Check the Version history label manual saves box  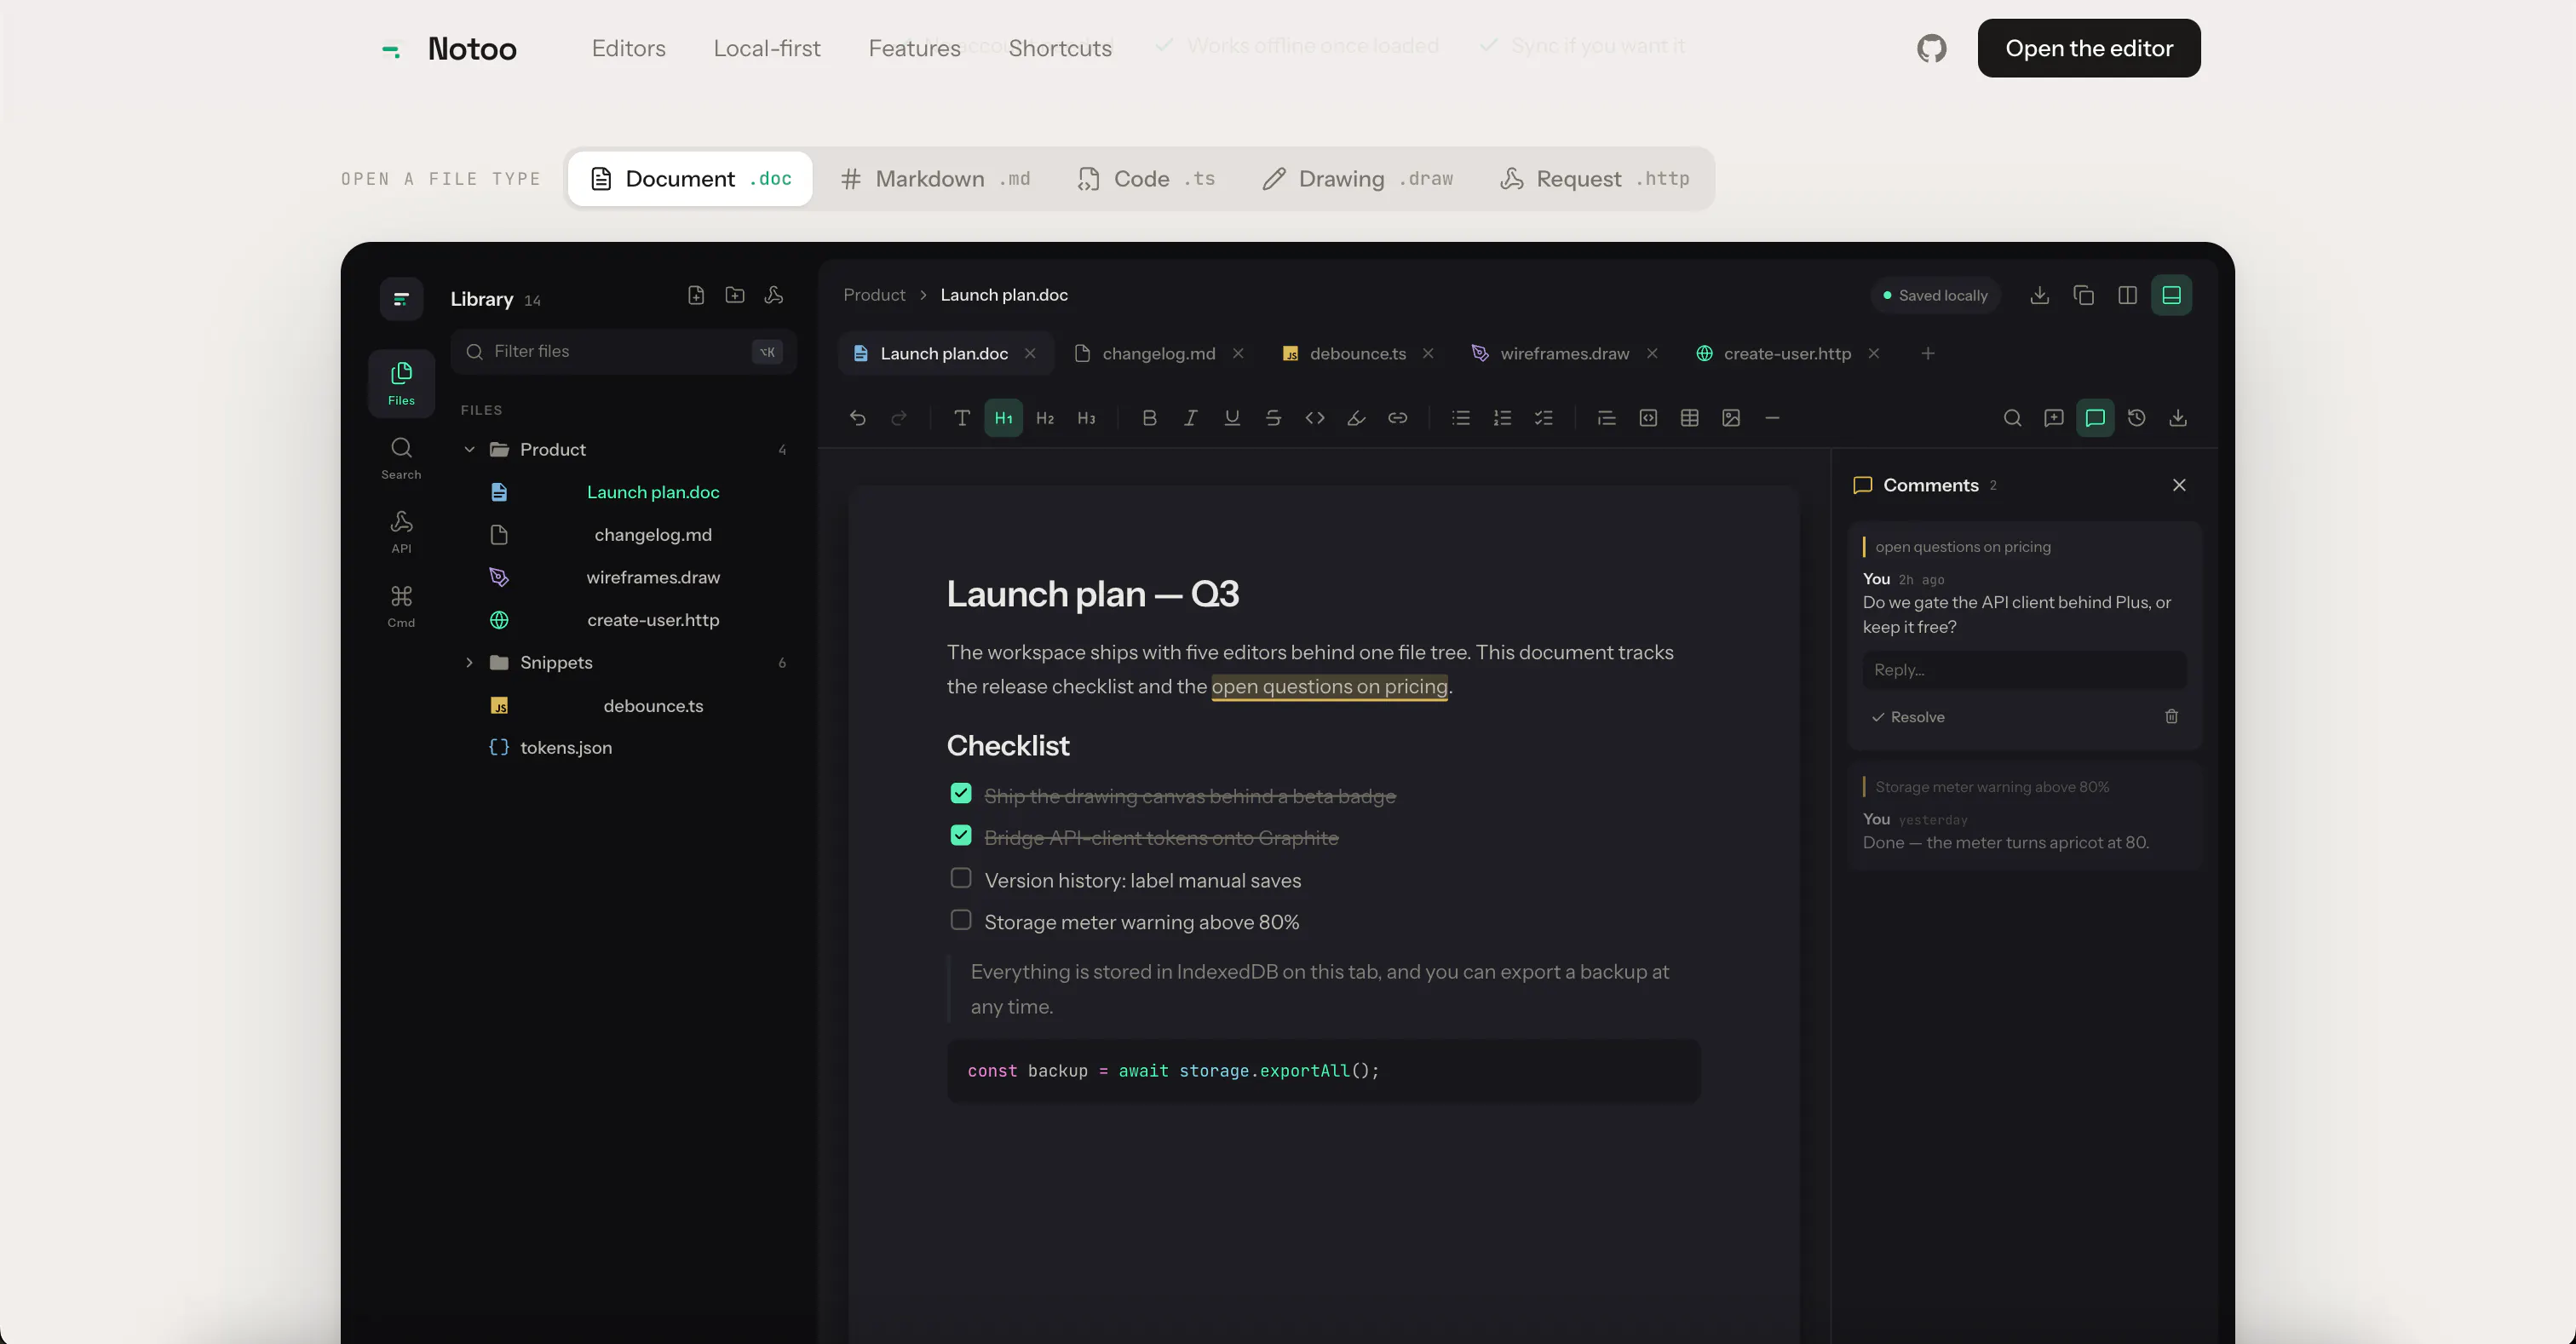961,878
